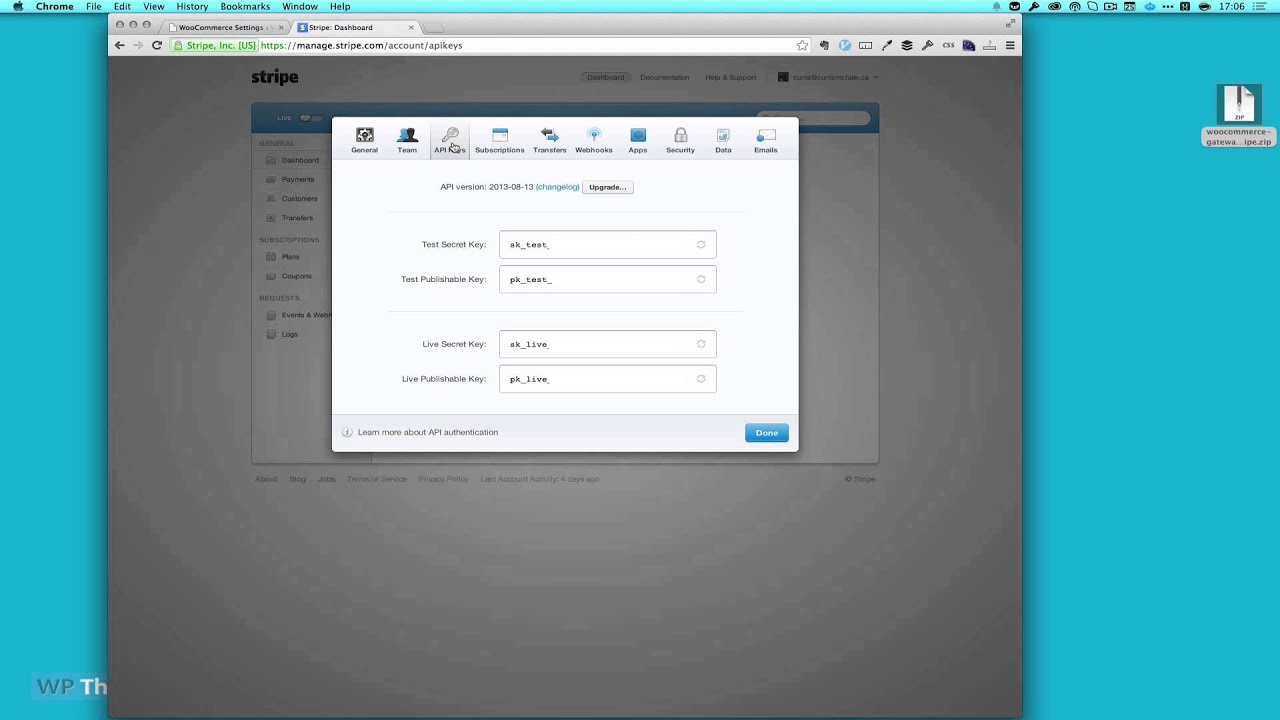This screenshot has height=720, width=1280.
Task: Open the Apps settings tab
Action: [637, 140]
